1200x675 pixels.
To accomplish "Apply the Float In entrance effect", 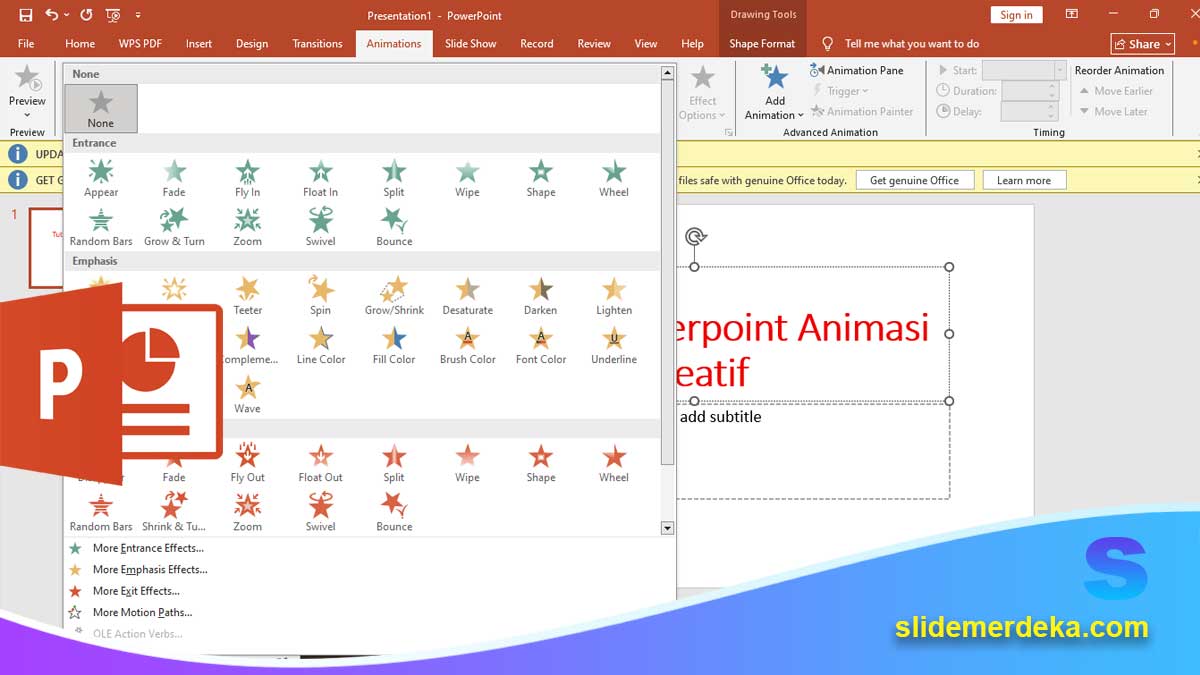I will coord(320,178).
